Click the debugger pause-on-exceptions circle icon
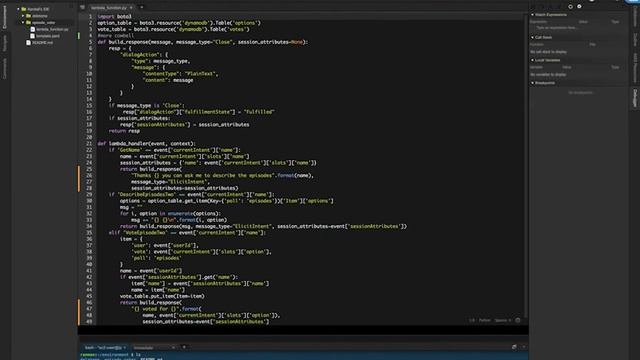Image resolution: width=640 pixels, height=360 pixels. coord(570,7)
